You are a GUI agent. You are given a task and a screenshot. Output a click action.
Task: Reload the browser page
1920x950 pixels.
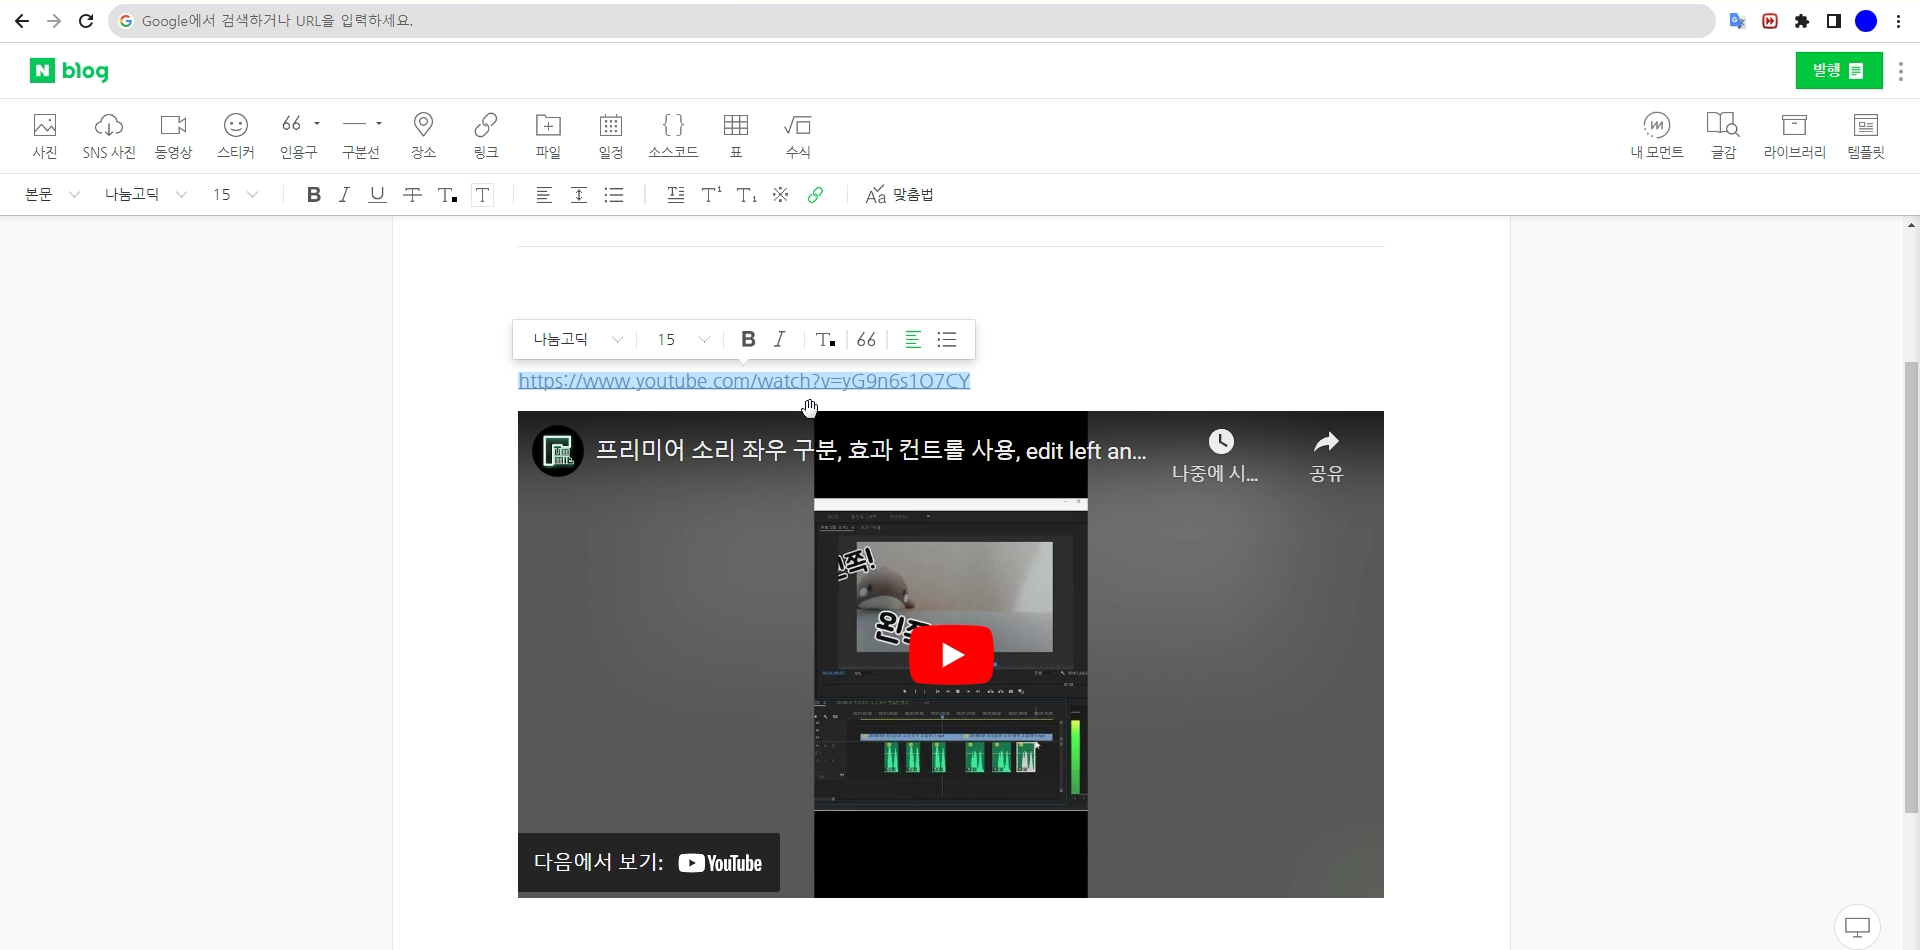pos(86,21)
